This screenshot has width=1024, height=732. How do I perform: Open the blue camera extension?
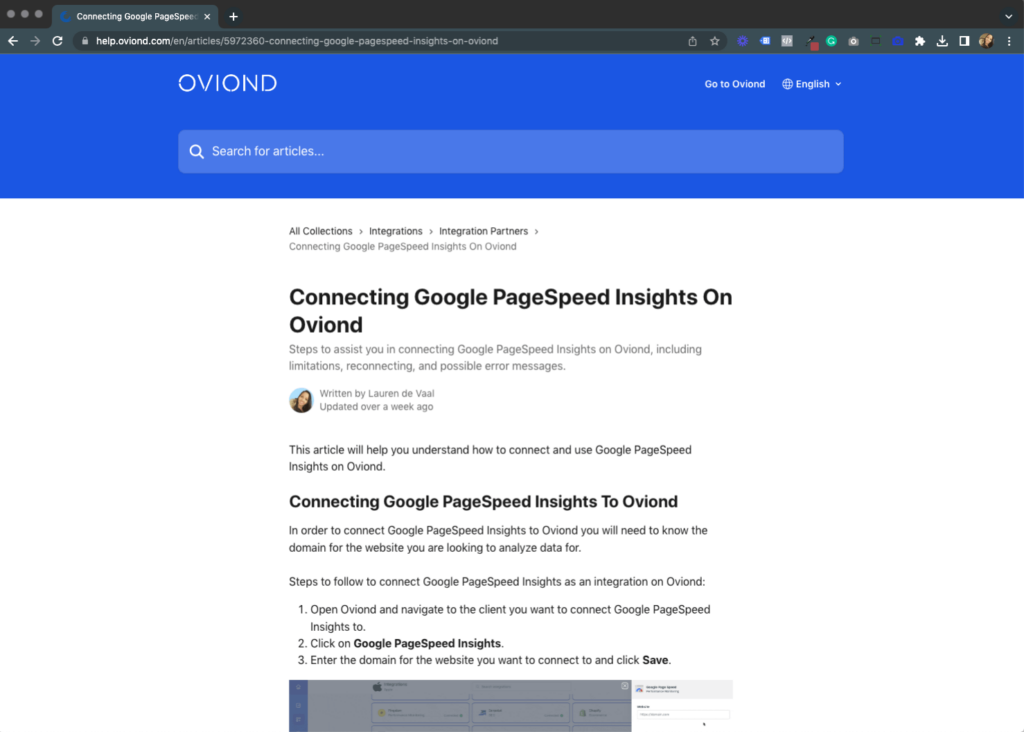[898, 41]
